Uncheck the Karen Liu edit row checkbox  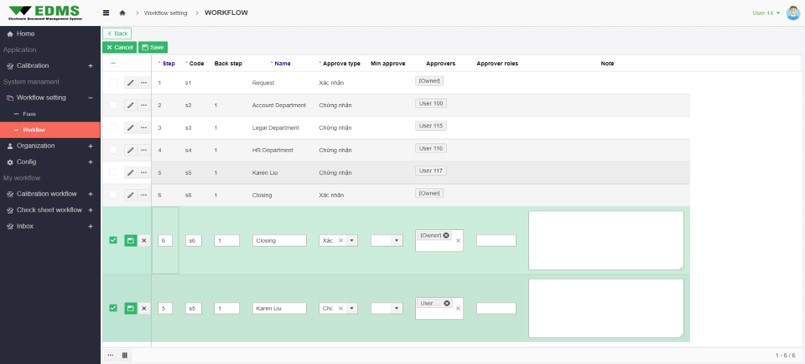113,308
